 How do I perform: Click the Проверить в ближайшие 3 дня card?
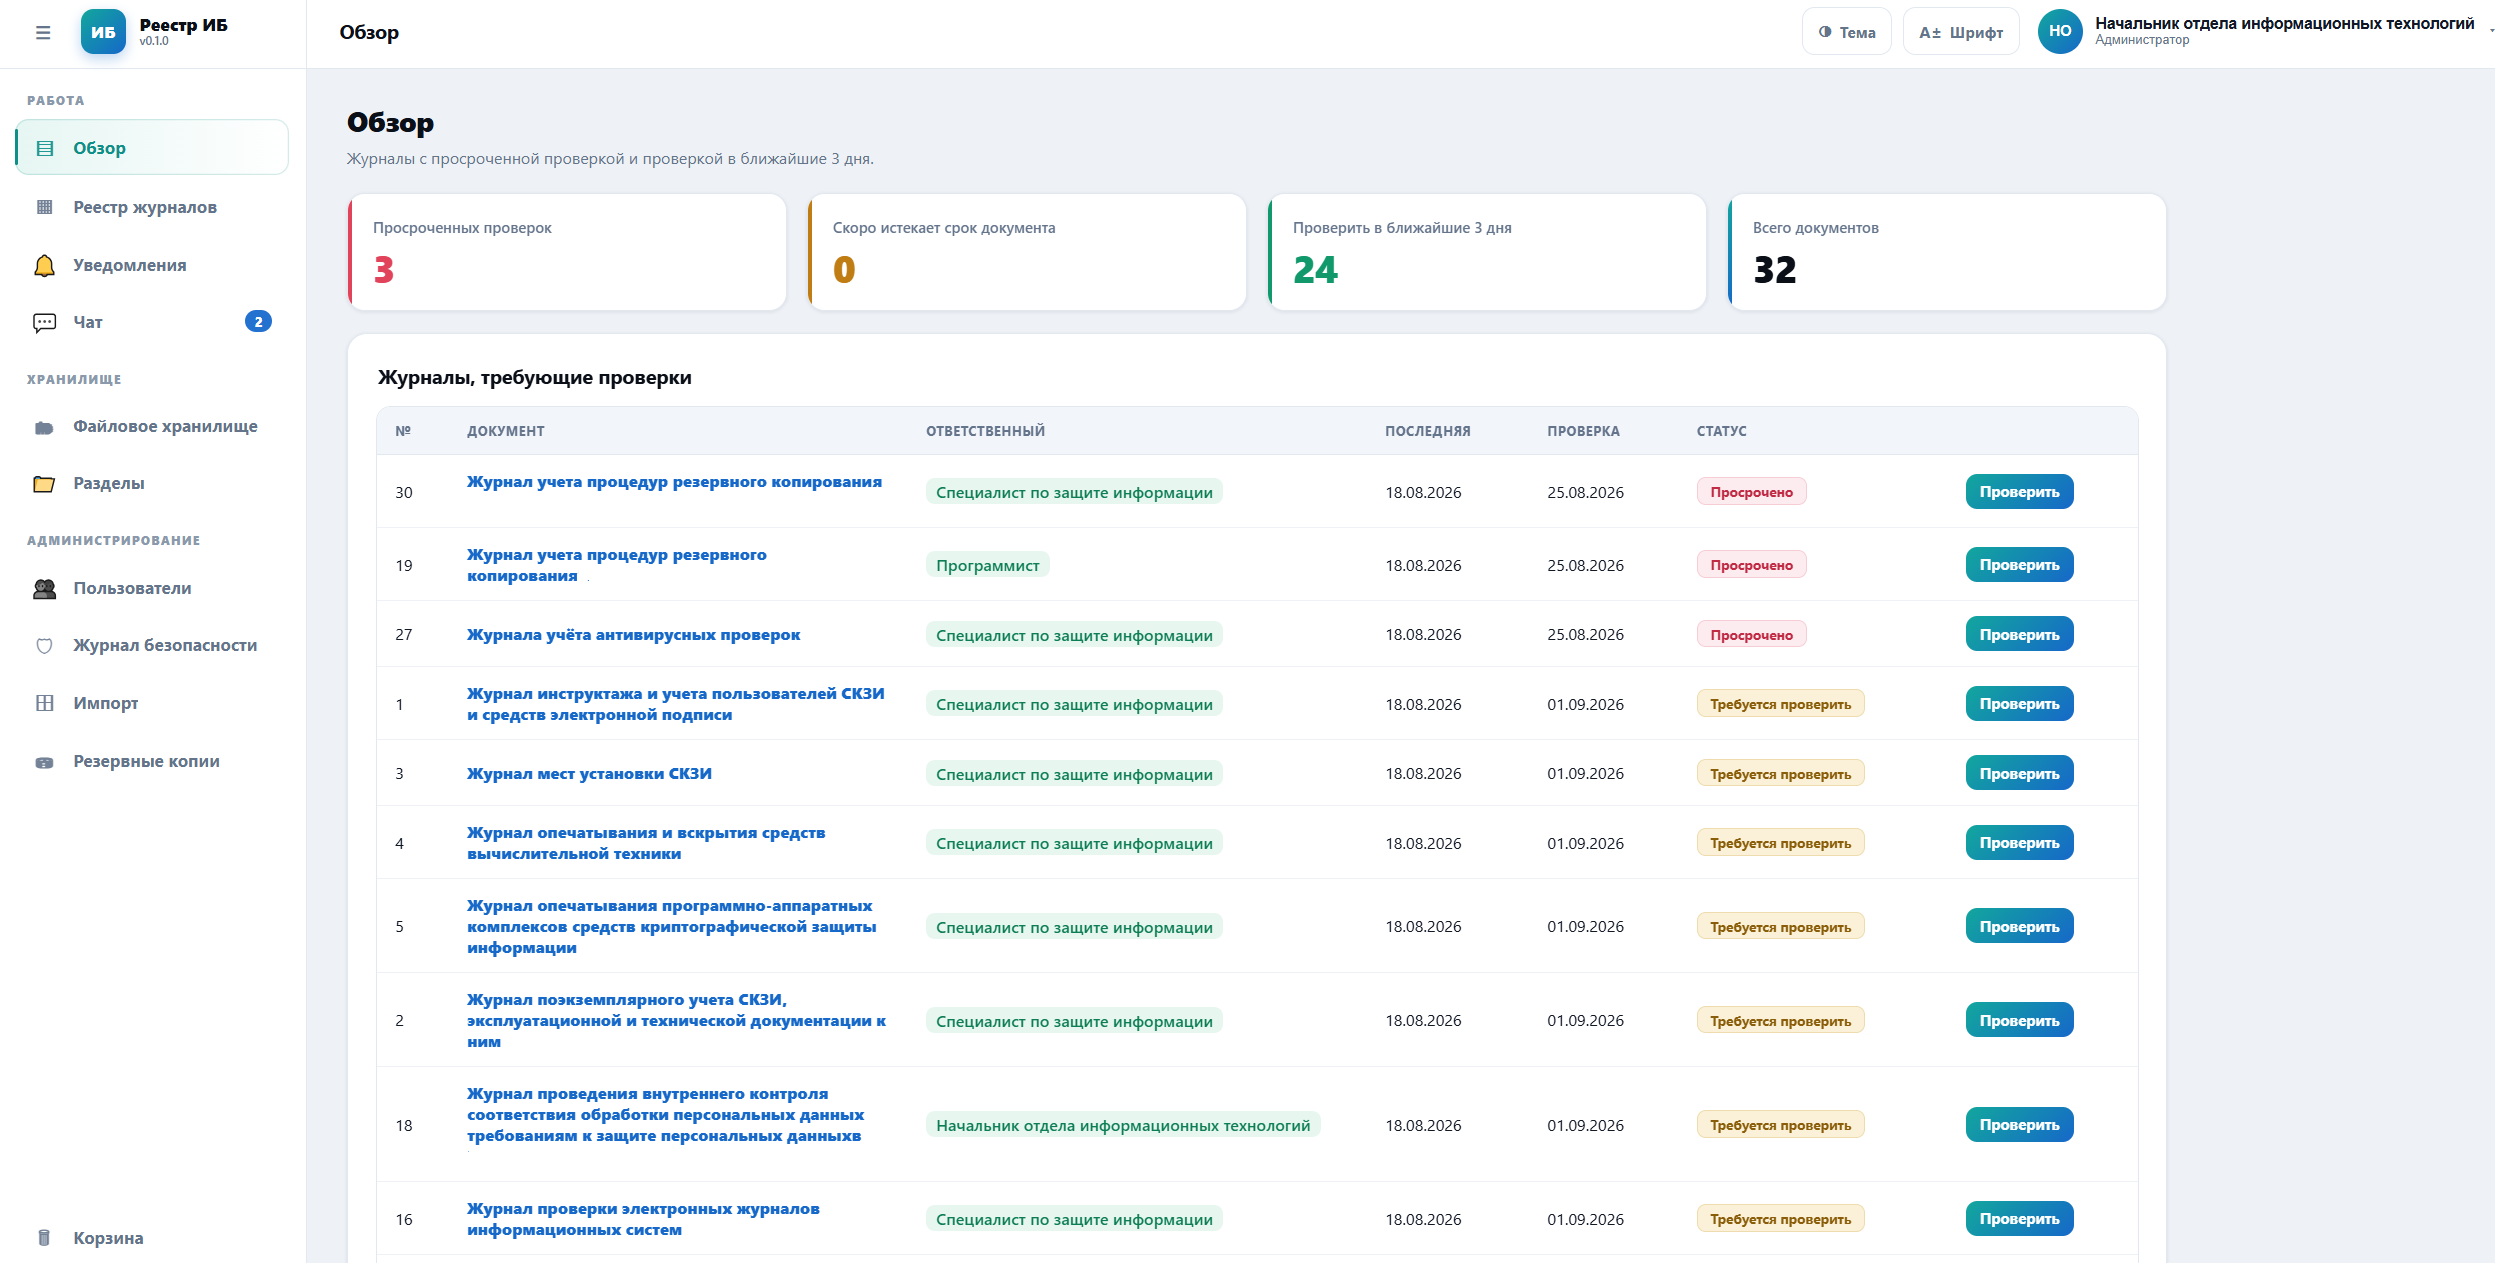click(1487, 252)
